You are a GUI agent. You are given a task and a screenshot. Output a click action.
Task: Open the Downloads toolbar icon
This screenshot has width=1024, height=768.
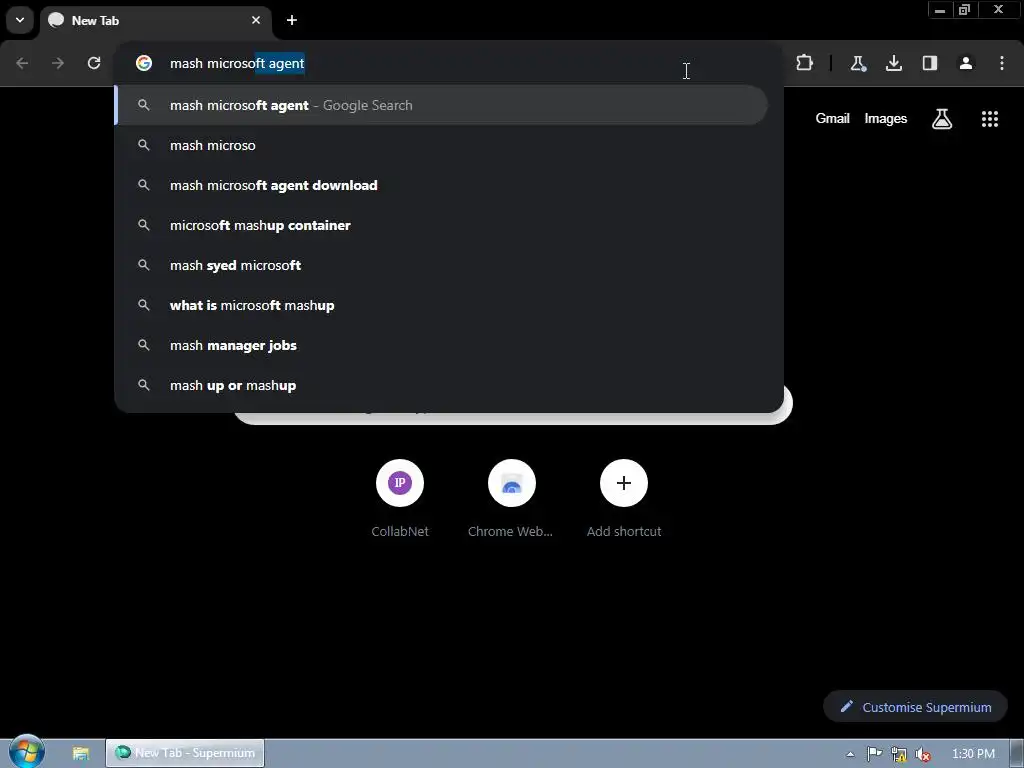[894, 63]
